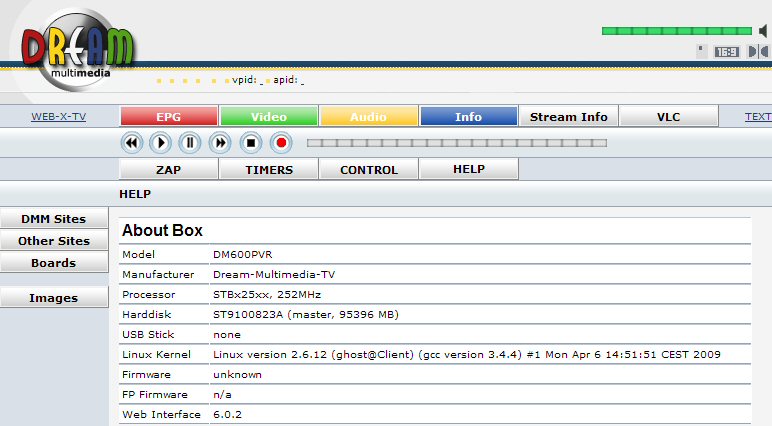Switch to the CONTROL menu
Screen dimensions: 772x426
(369, 169)
